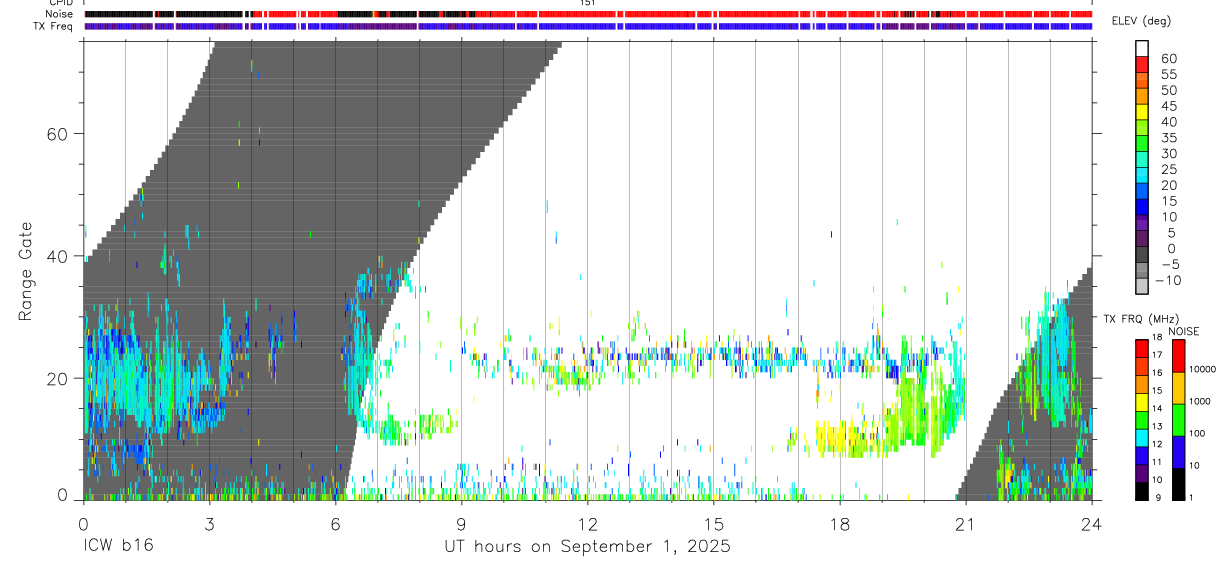The image size is (1228, 567).
Task: Click the ELEV (deg) legend title
Action: click(x=1140, y=22)
